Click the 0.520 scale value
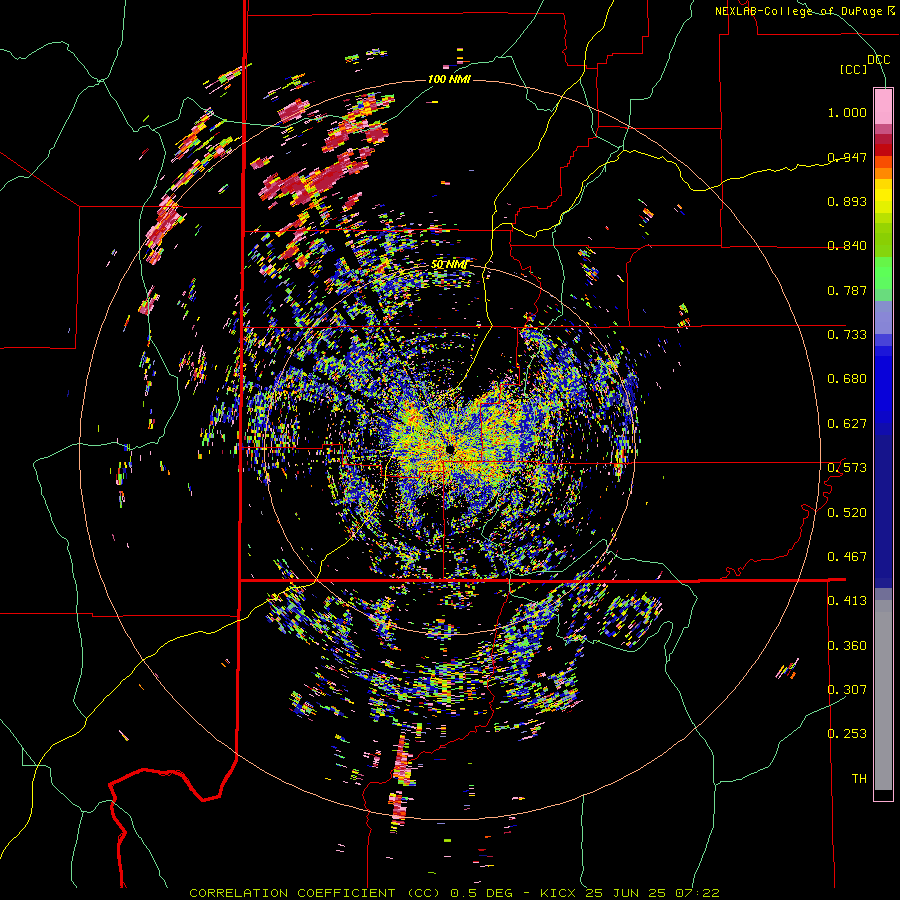 coord(847,512)
